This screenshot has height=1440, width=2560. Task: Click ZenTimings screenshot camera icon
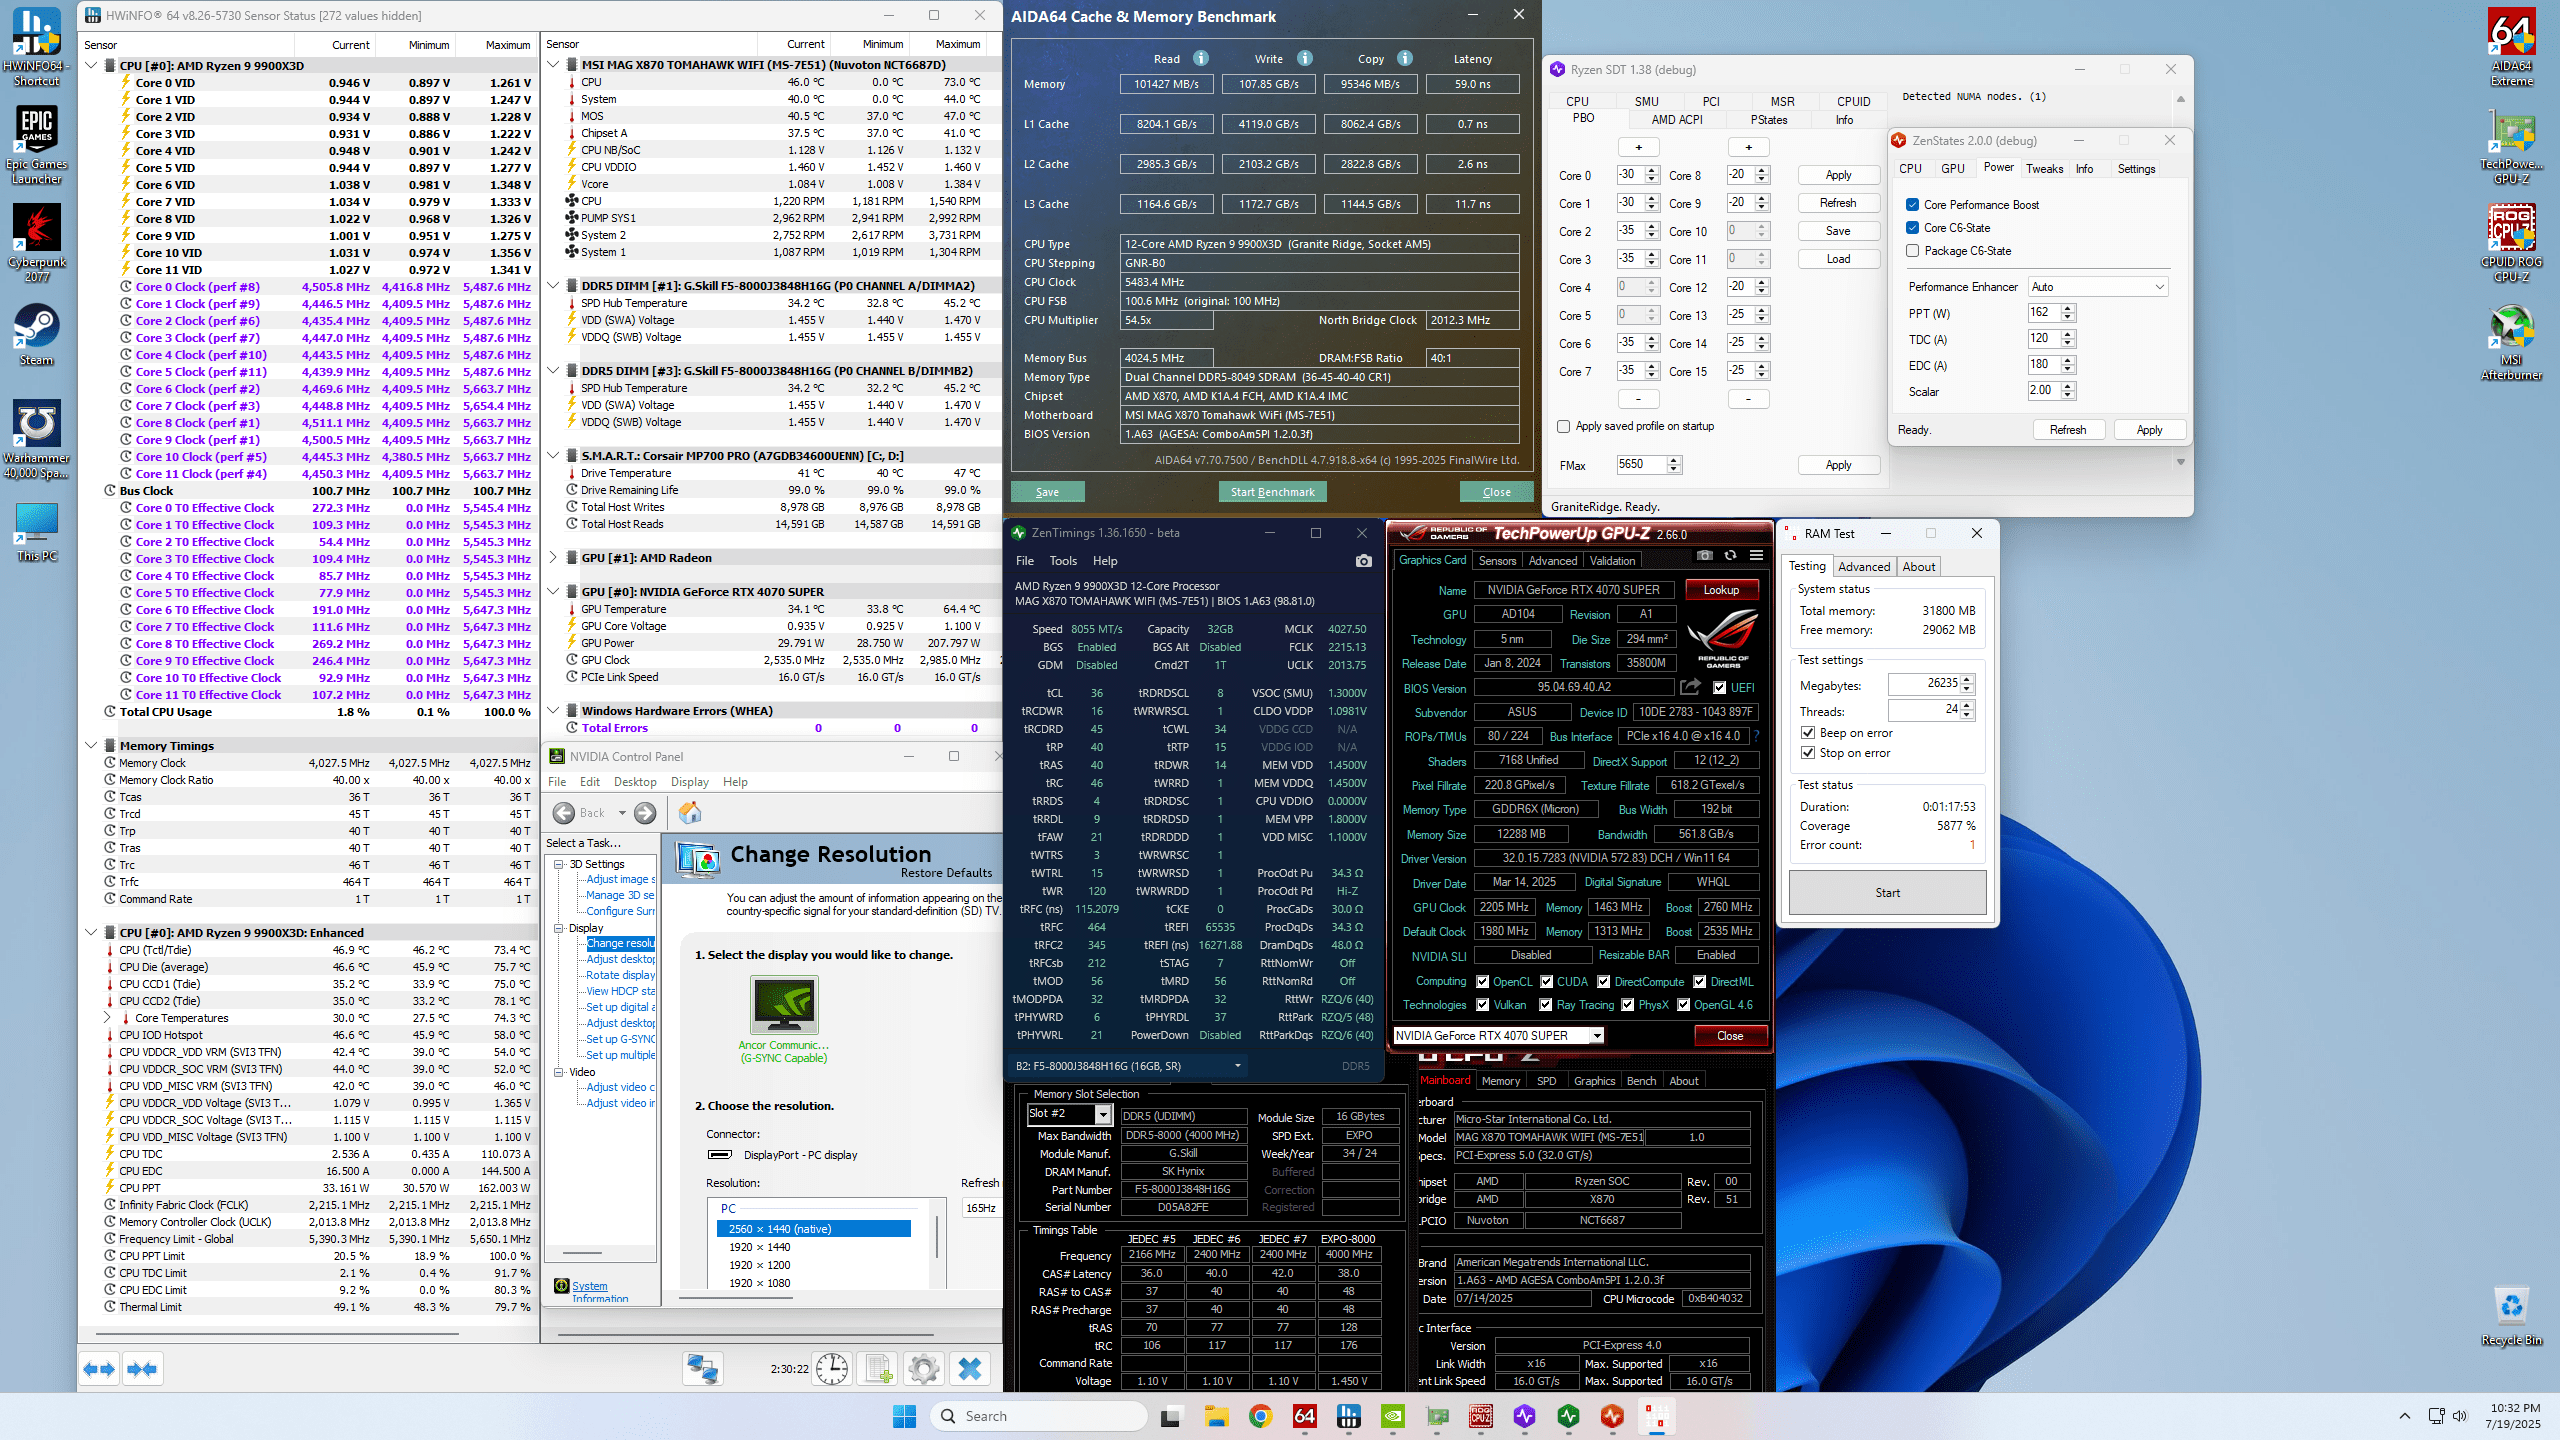pos(1363,561)
